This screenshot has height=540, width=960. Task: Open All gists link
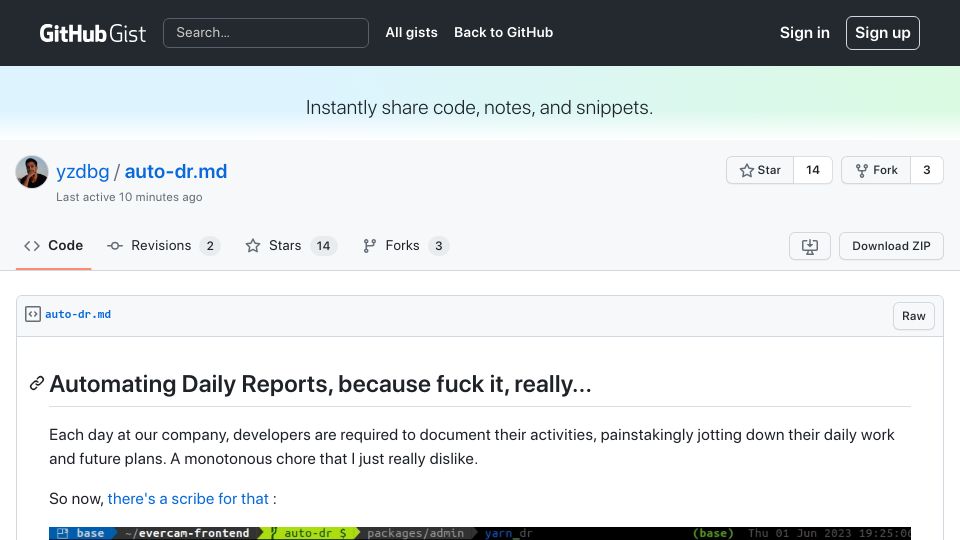coord(411,32)
